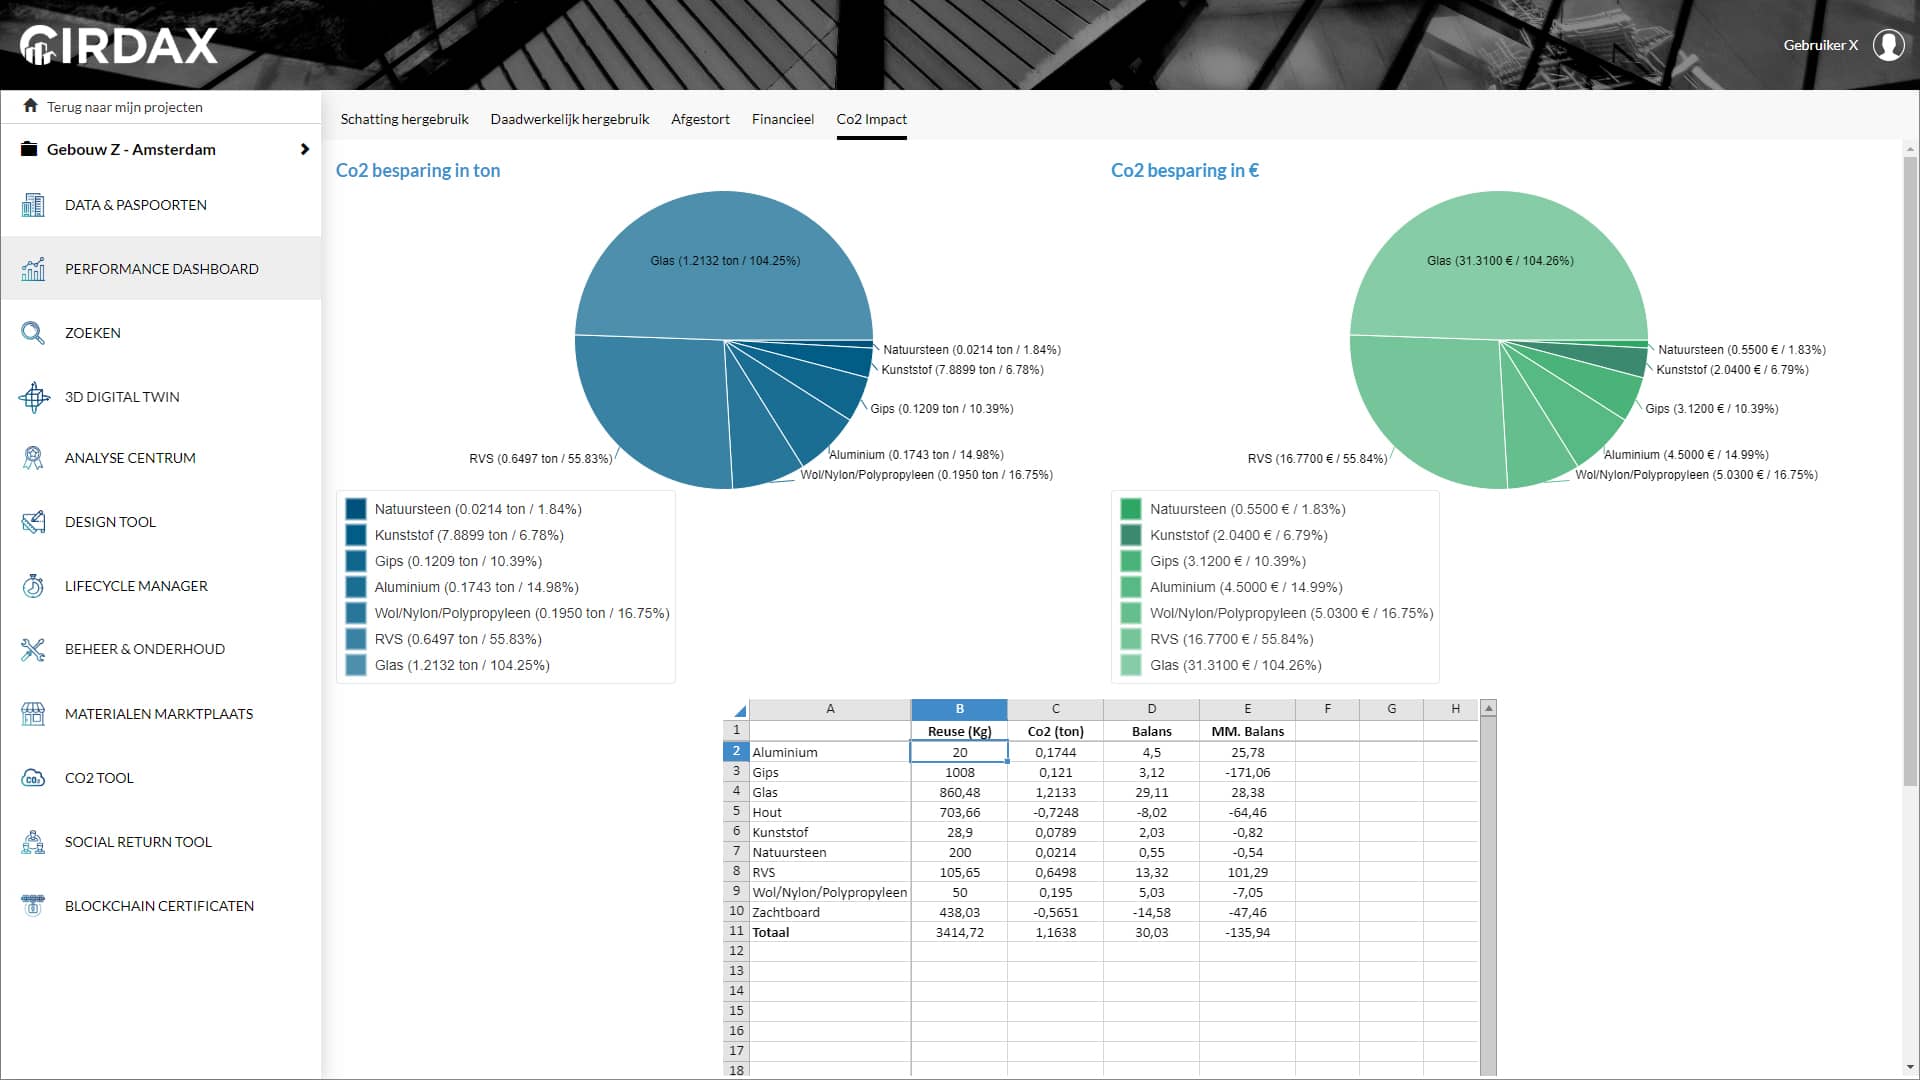Open Zoeken magnifier icon in sidebar
This screenshot has width=1920, height=1080.
(x=33, y=333)
